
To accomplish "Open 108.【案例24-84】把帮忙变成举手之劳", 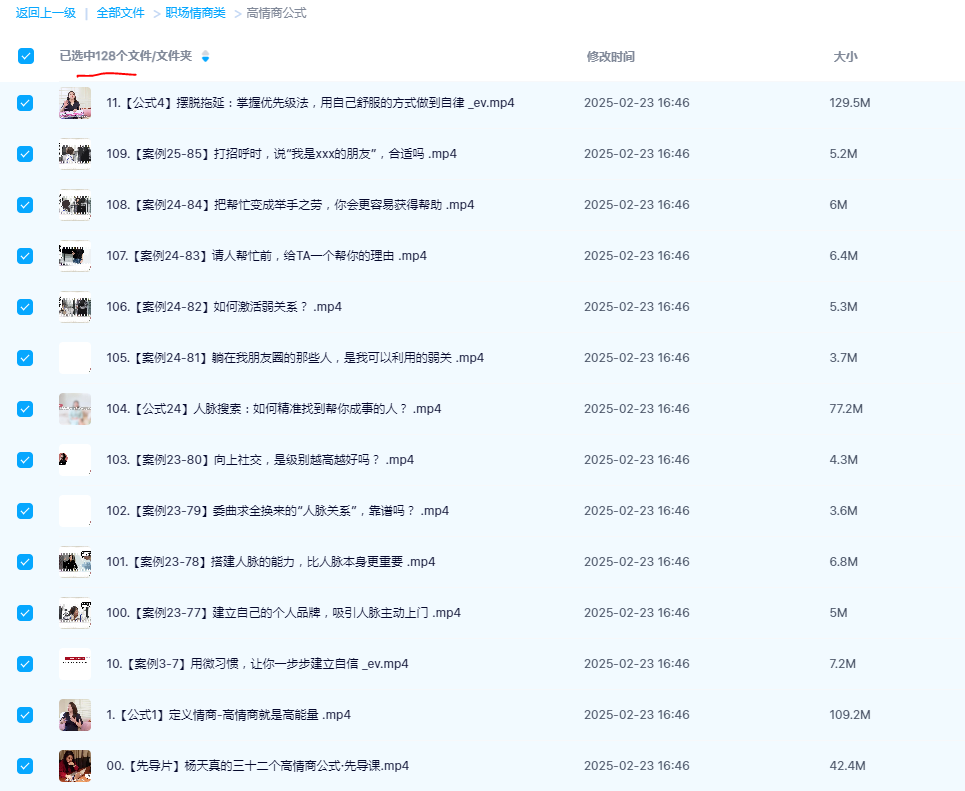I will click(74, 204).
